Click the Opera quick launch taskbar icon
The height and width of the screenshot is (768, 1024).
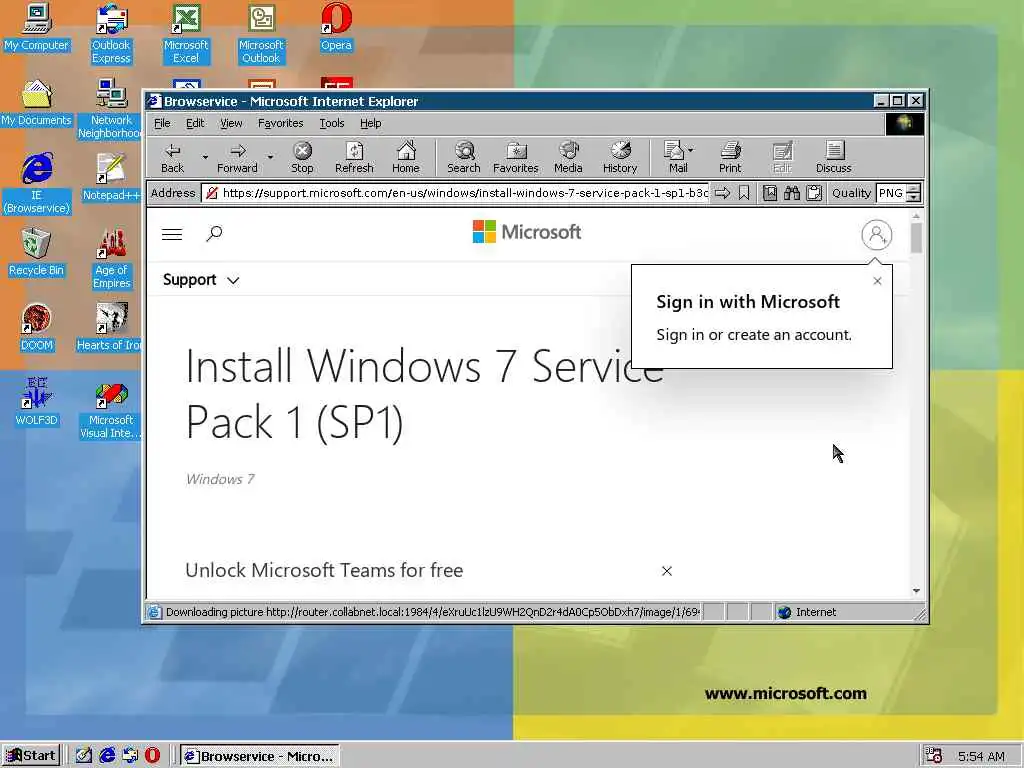(152, 756)
